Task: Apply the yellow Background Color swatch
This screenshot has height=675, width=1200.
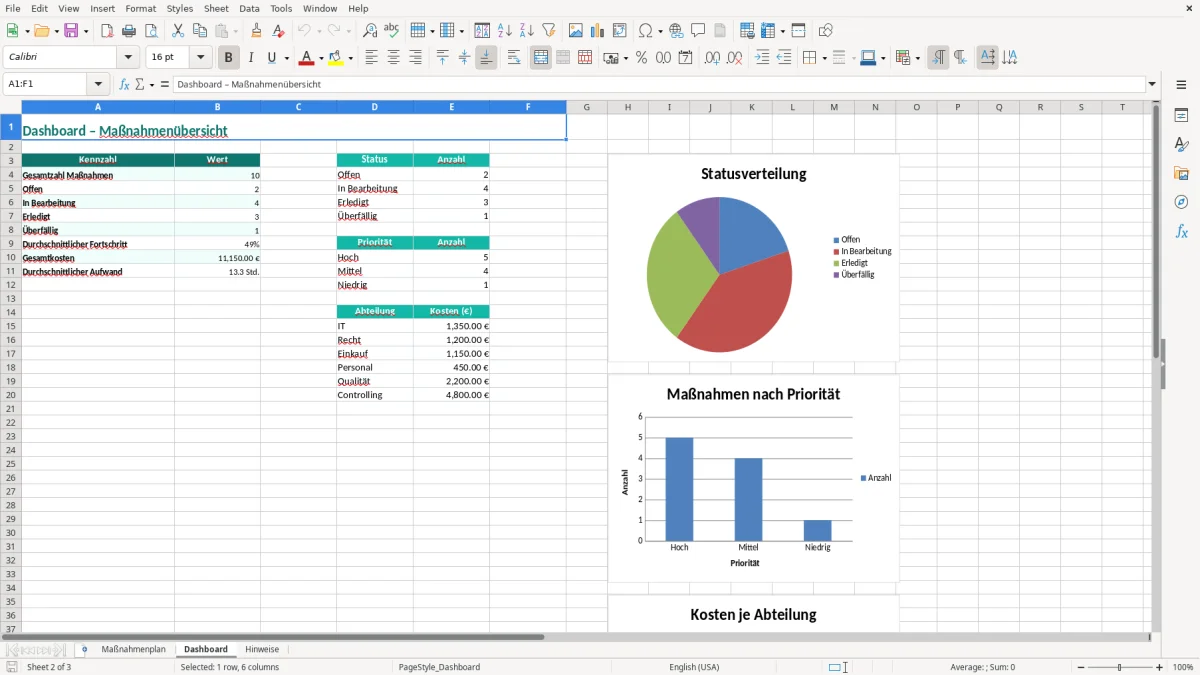Action: 336,58
